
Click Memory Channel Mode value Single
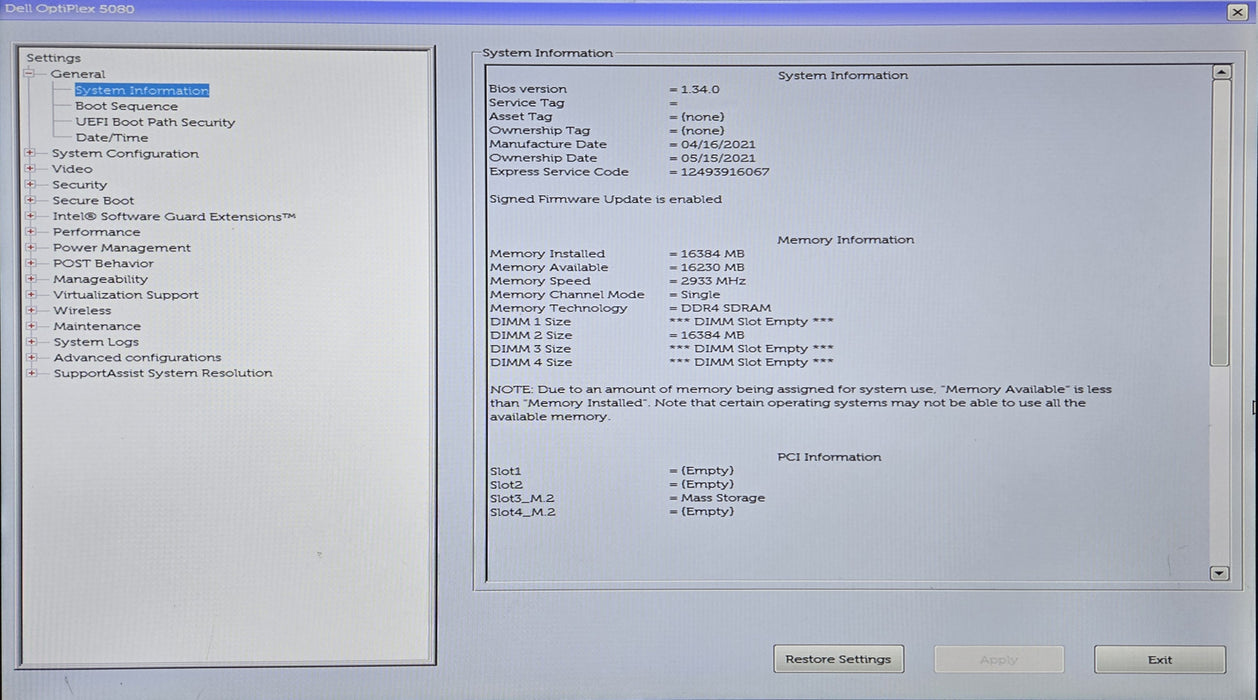700,295
